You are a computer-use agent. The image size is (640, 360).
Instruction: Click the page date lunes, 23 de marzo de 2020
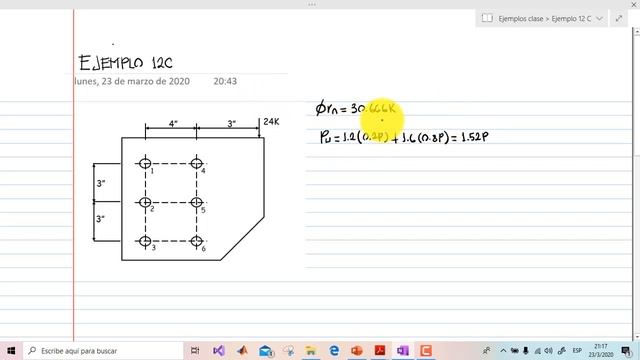[132, 81]
